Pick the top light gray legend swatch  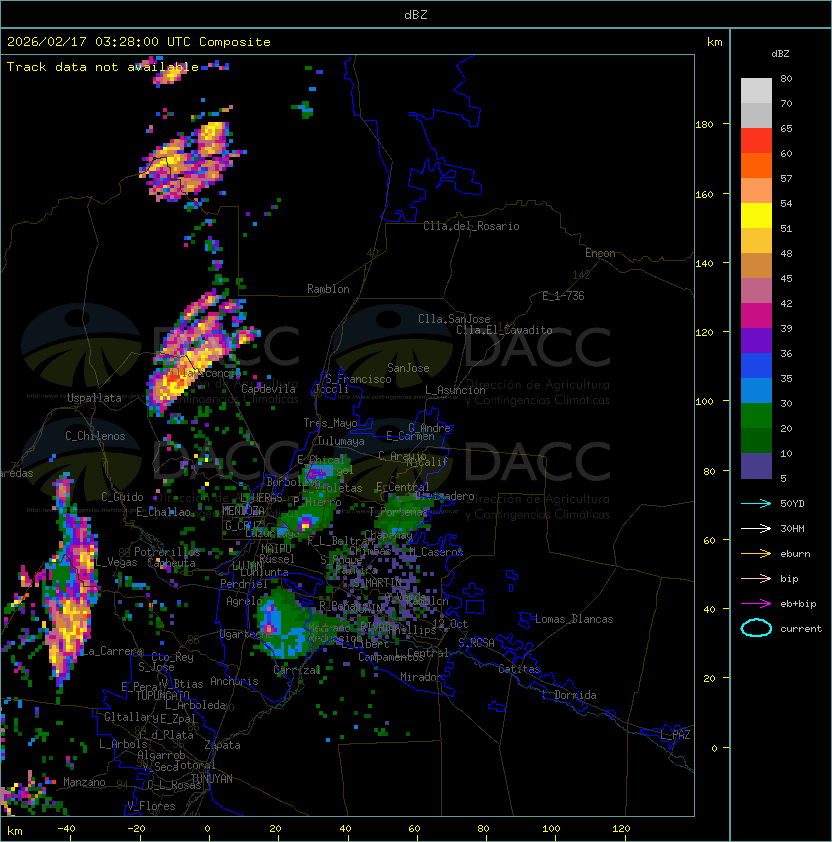[756, 91]
